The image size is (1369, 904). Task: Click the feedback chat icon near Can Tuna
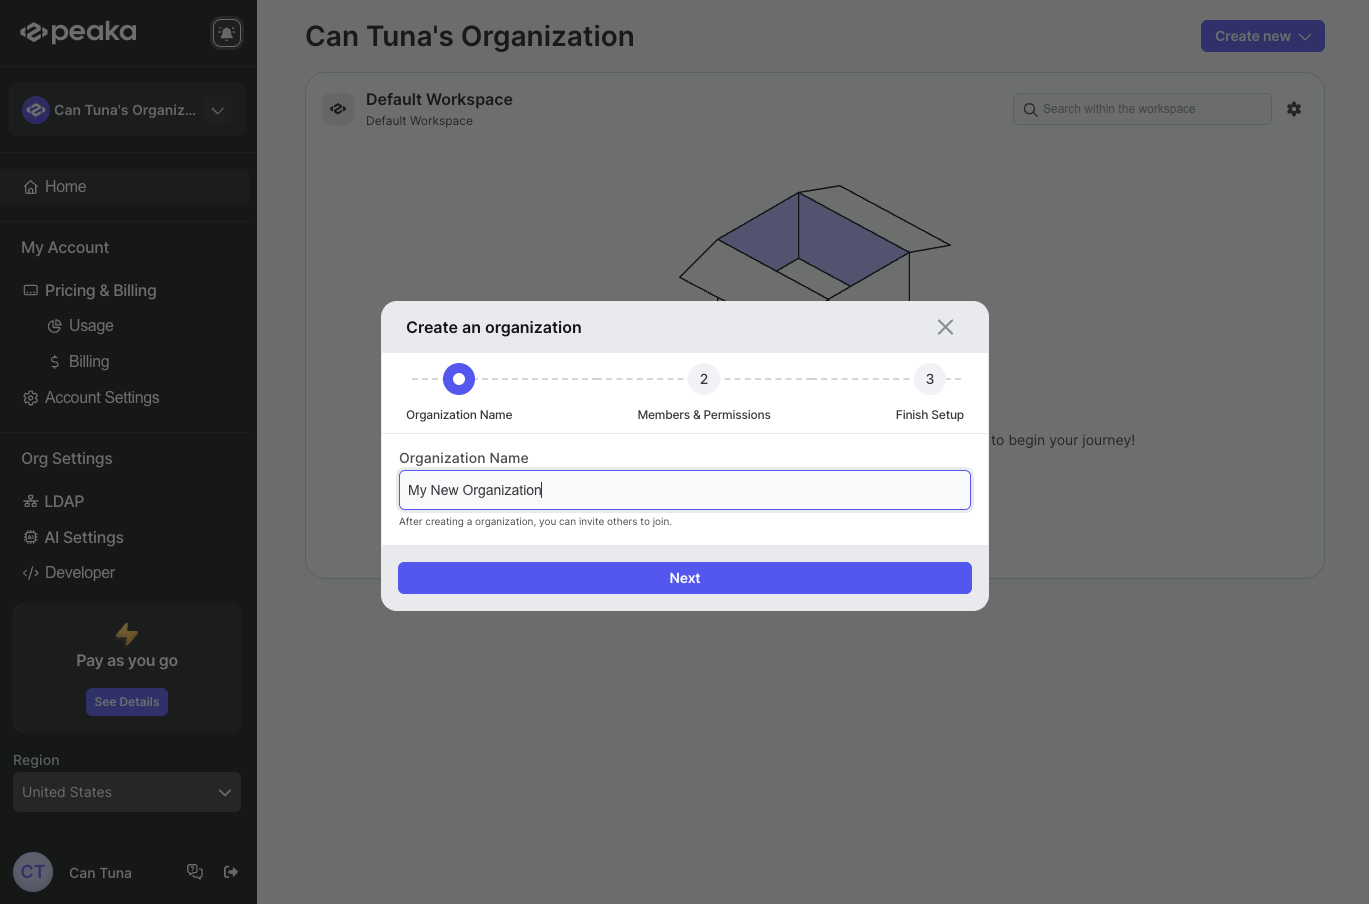(x=195, y=871)
